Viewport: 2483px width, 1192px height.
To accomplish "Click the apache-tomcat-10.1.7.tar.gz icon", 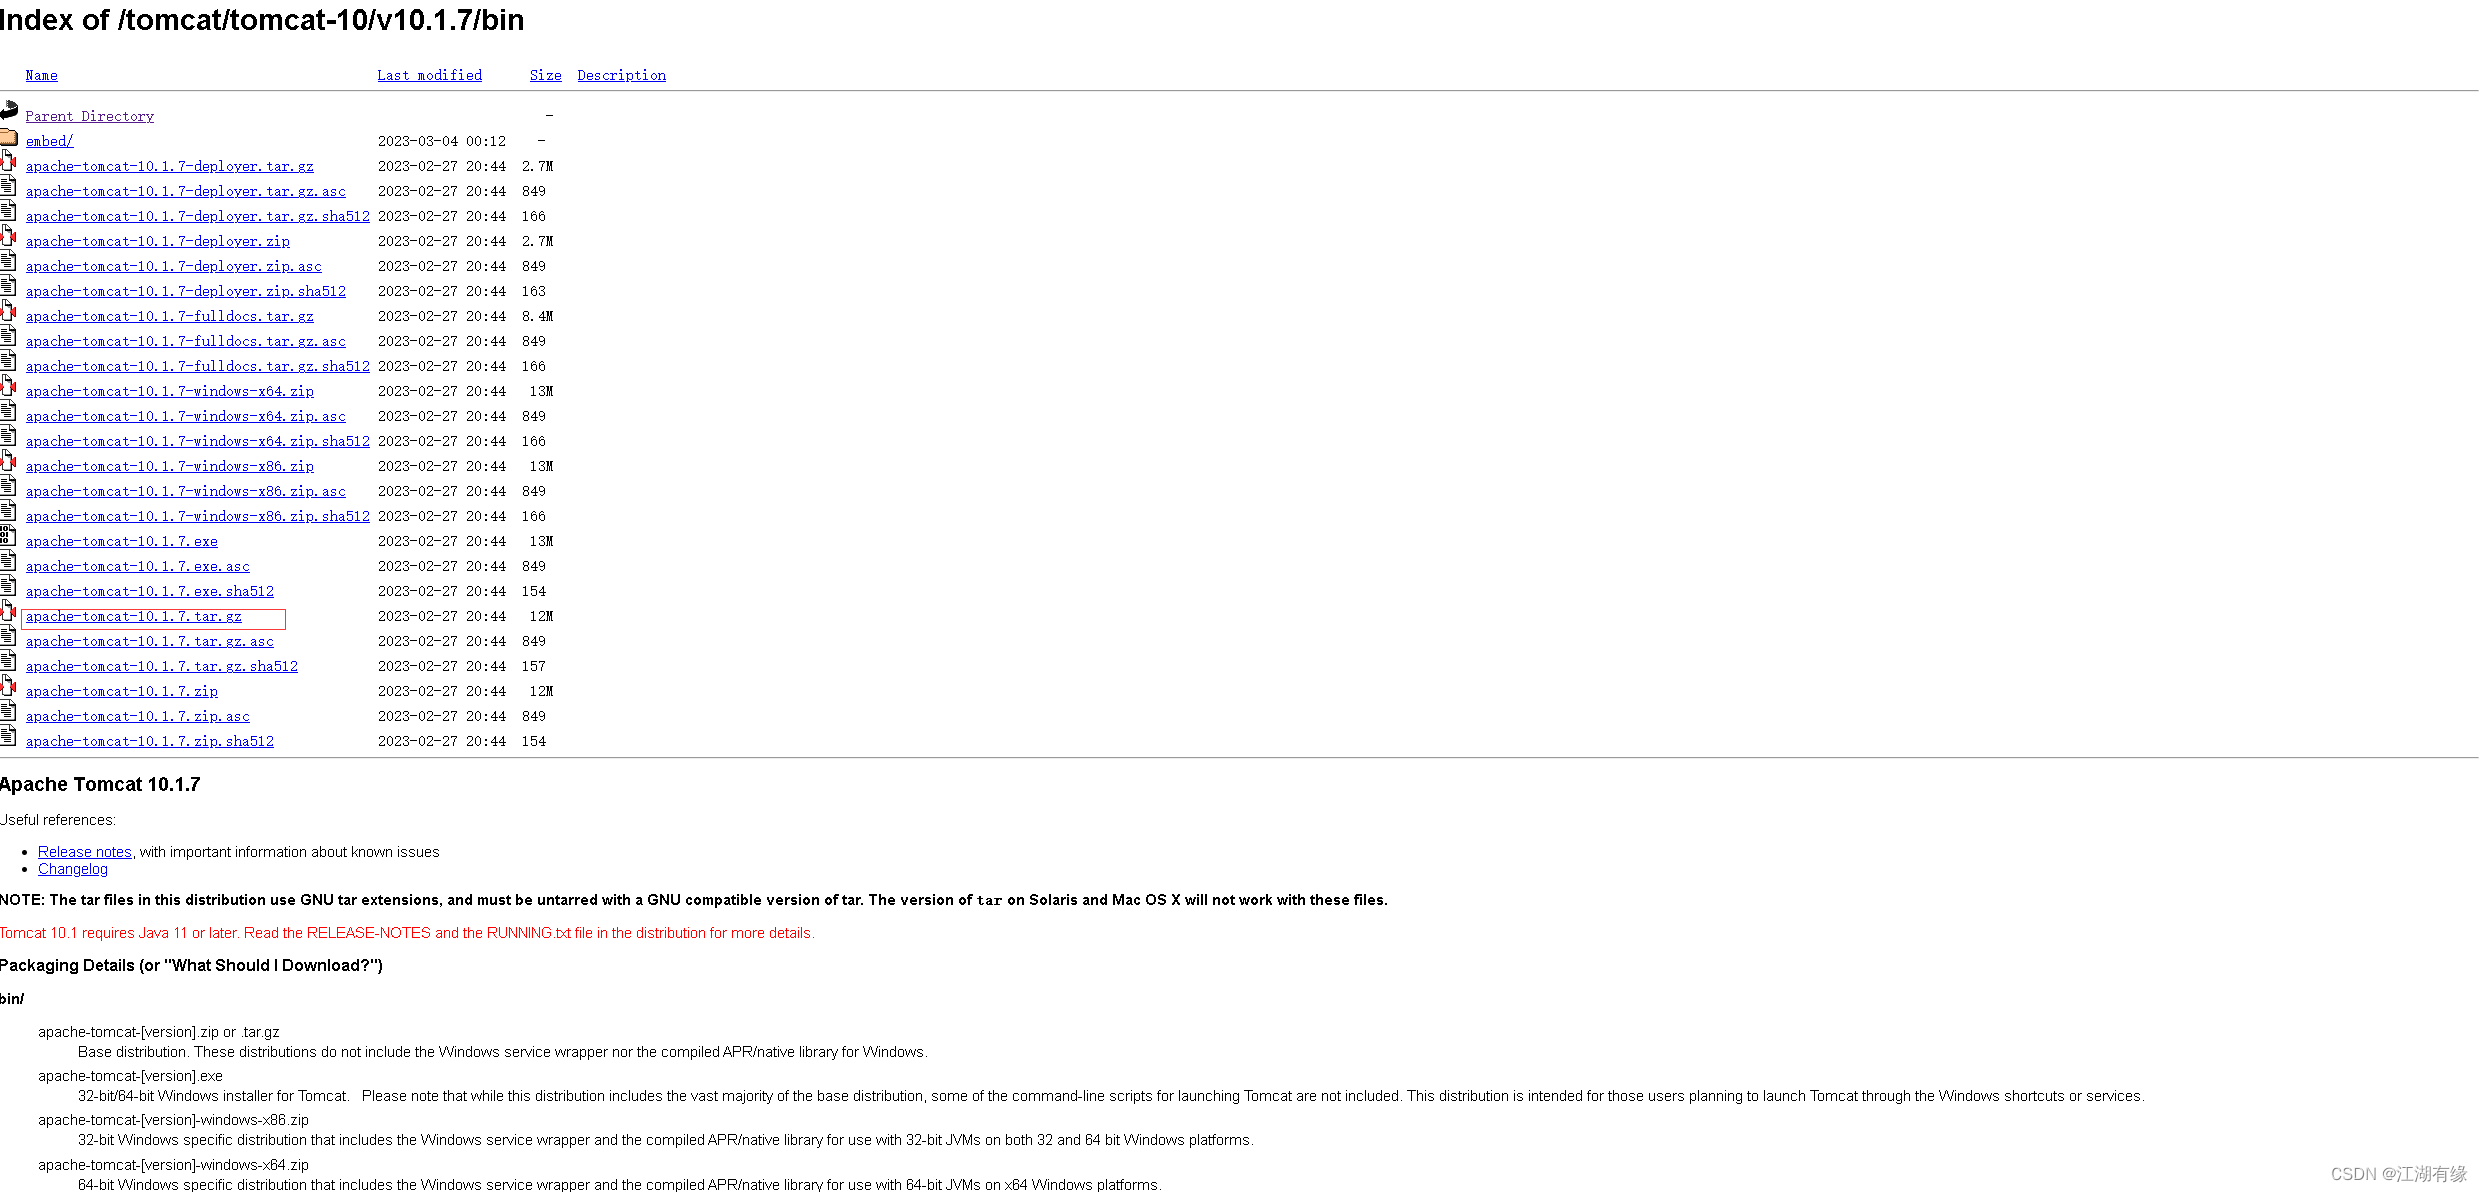I will point(11,614).
